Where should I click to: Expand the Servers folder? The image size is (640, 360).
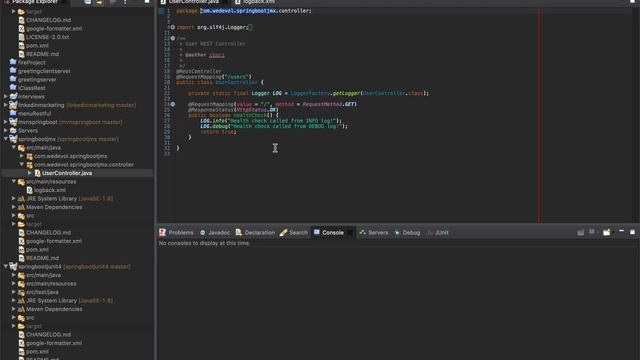click(6, 131)
